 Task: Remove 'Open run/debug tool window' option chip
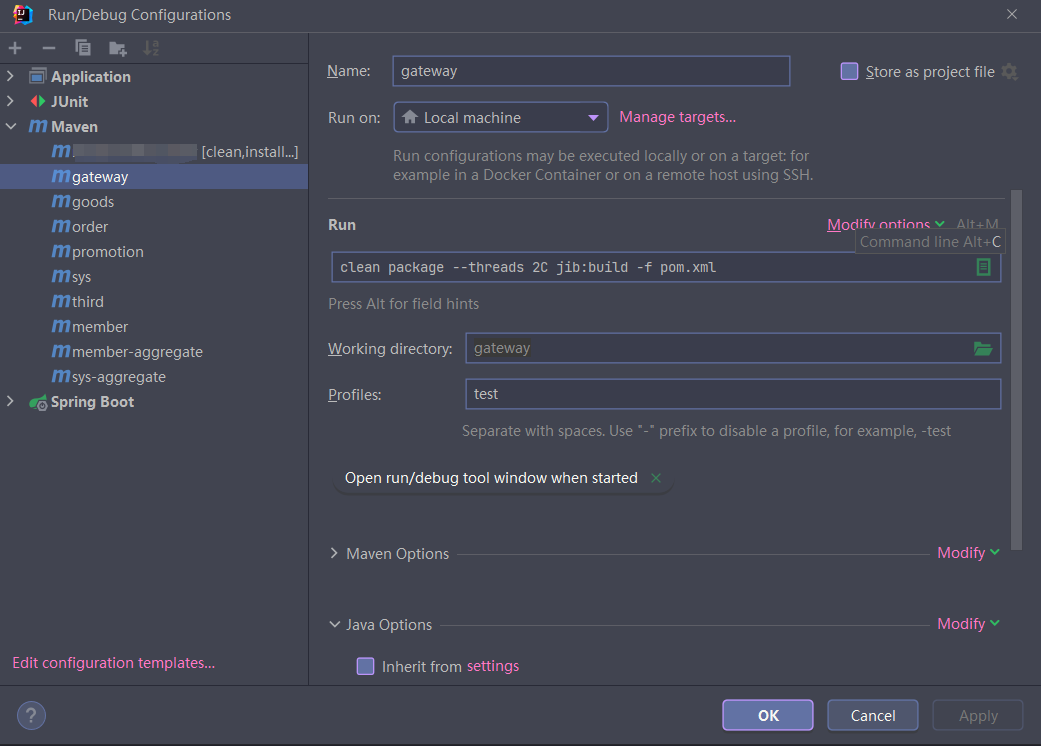(656, 478)
